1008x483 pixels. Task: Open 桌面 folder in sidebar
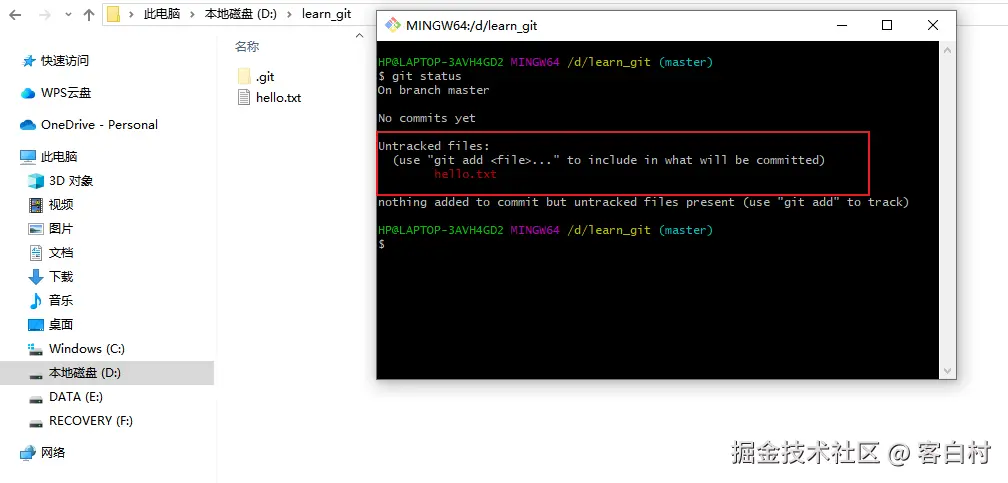[x=61, y=325]
